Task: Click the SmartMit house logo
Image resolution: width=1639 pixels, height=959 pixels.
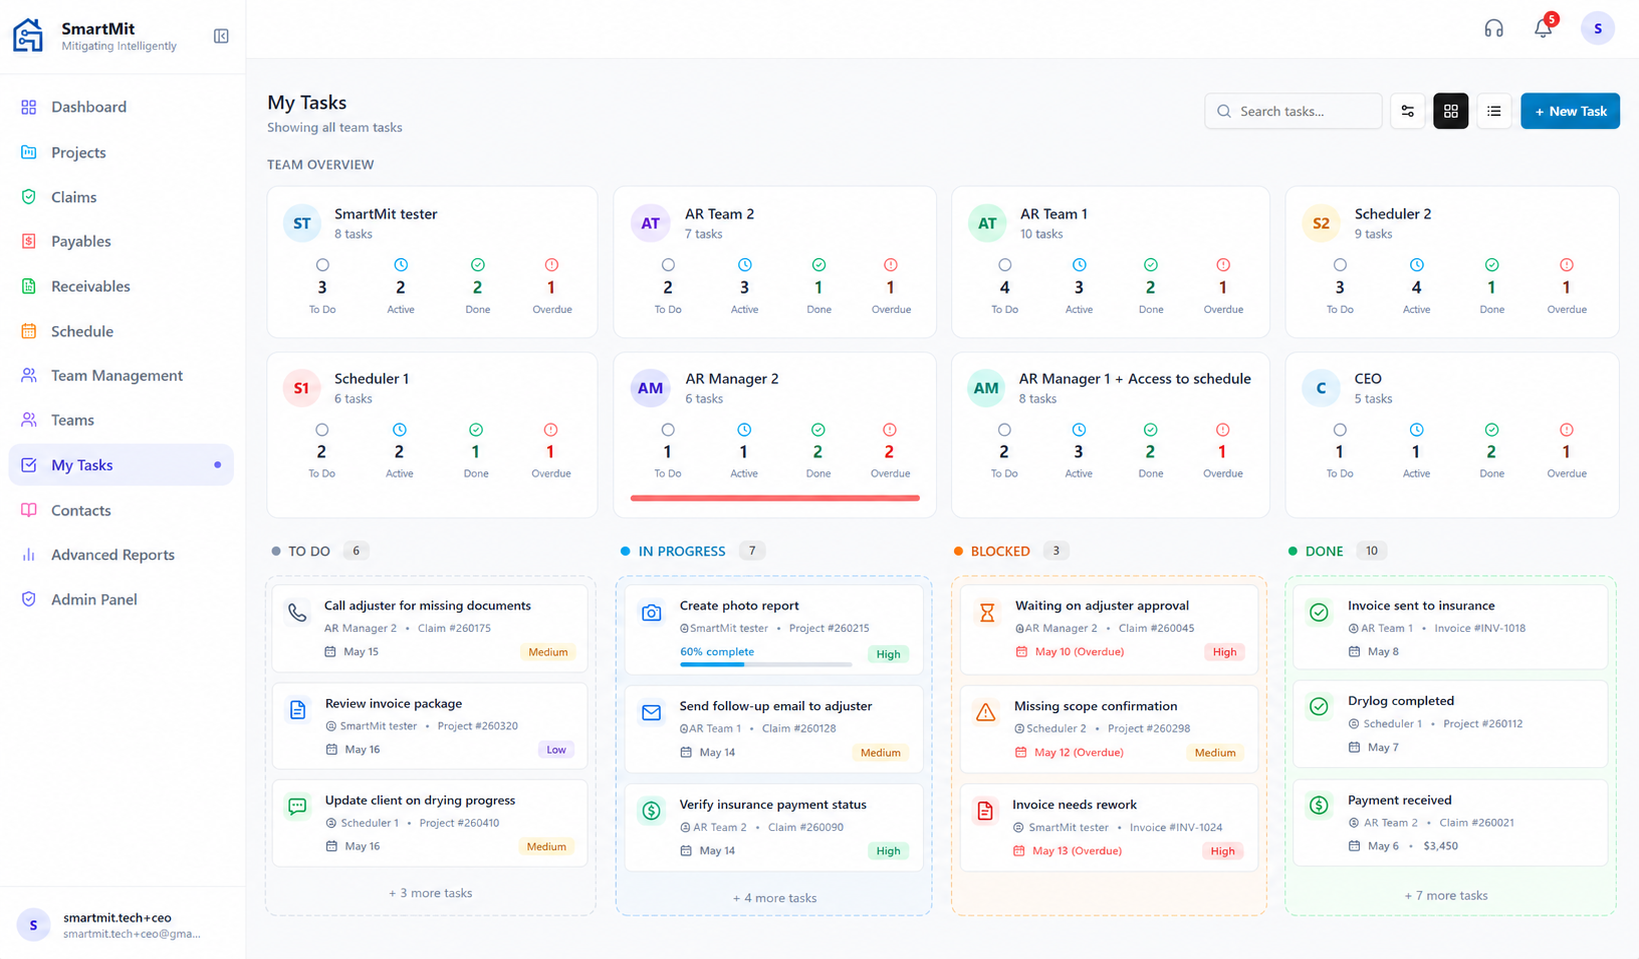Action: [x=28, y=35]
